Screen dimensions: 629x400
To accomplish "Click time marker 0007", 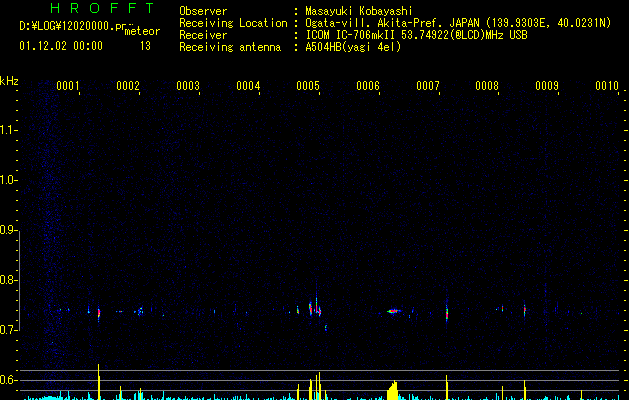I will point(428,86).
